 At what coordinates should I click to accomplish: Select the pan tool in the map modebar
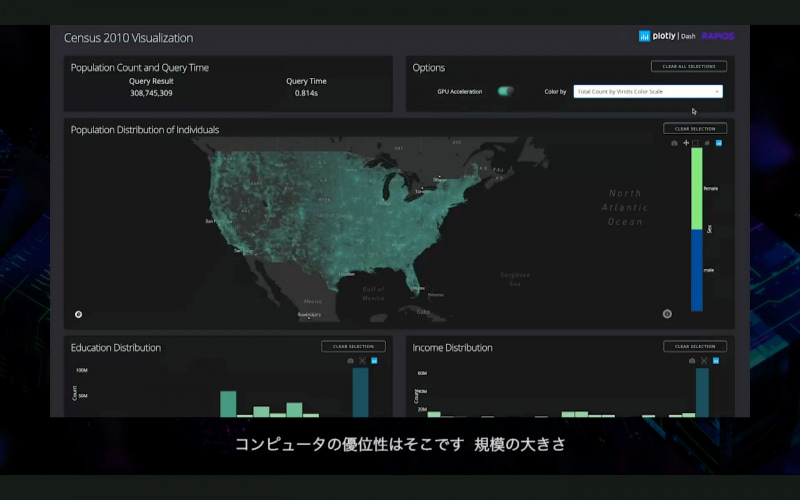pyautogui.click(x=686, y=143)
